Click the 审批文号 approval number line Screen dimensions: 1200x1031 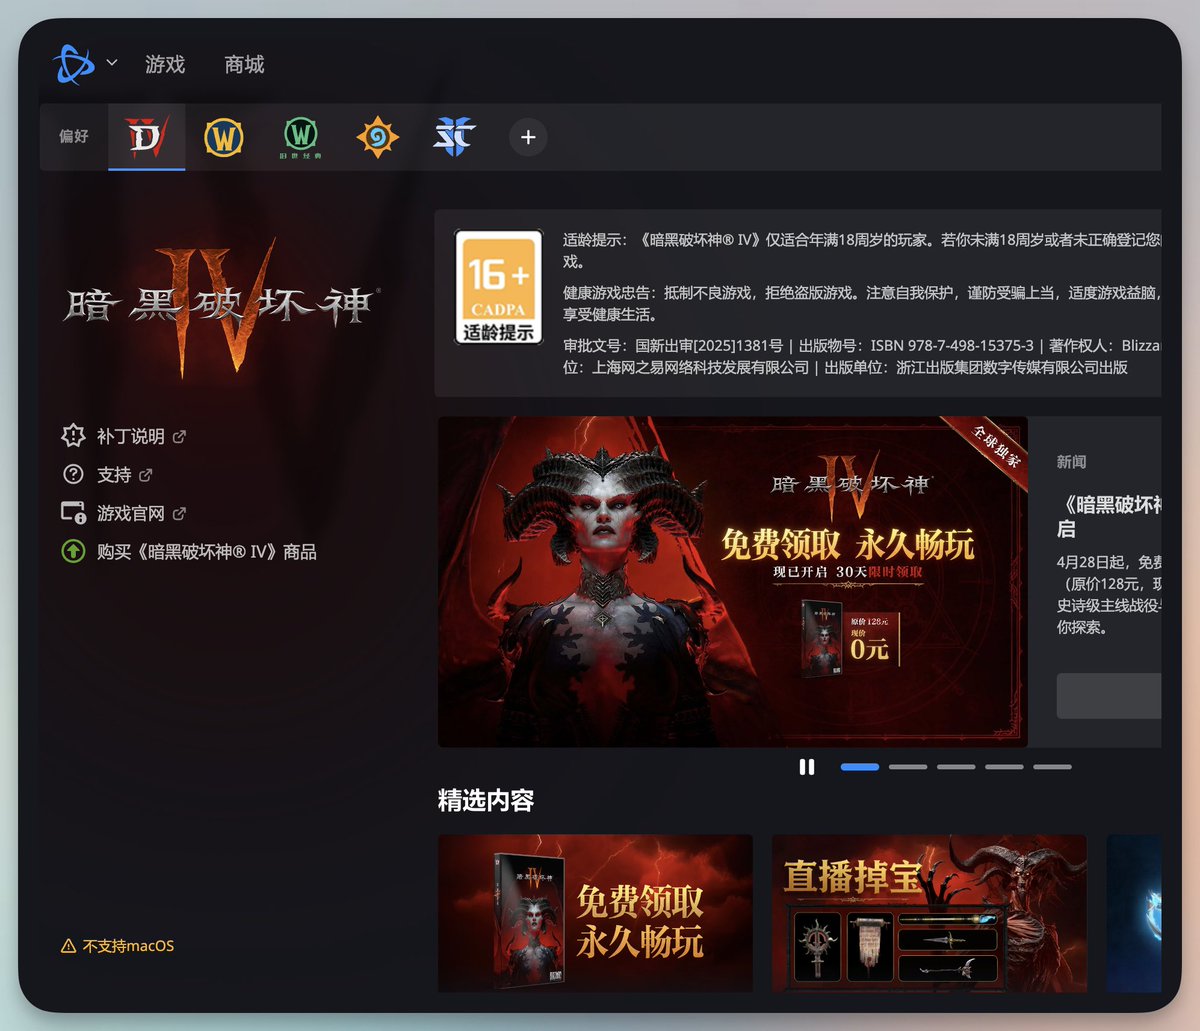(x=862, y=356)
